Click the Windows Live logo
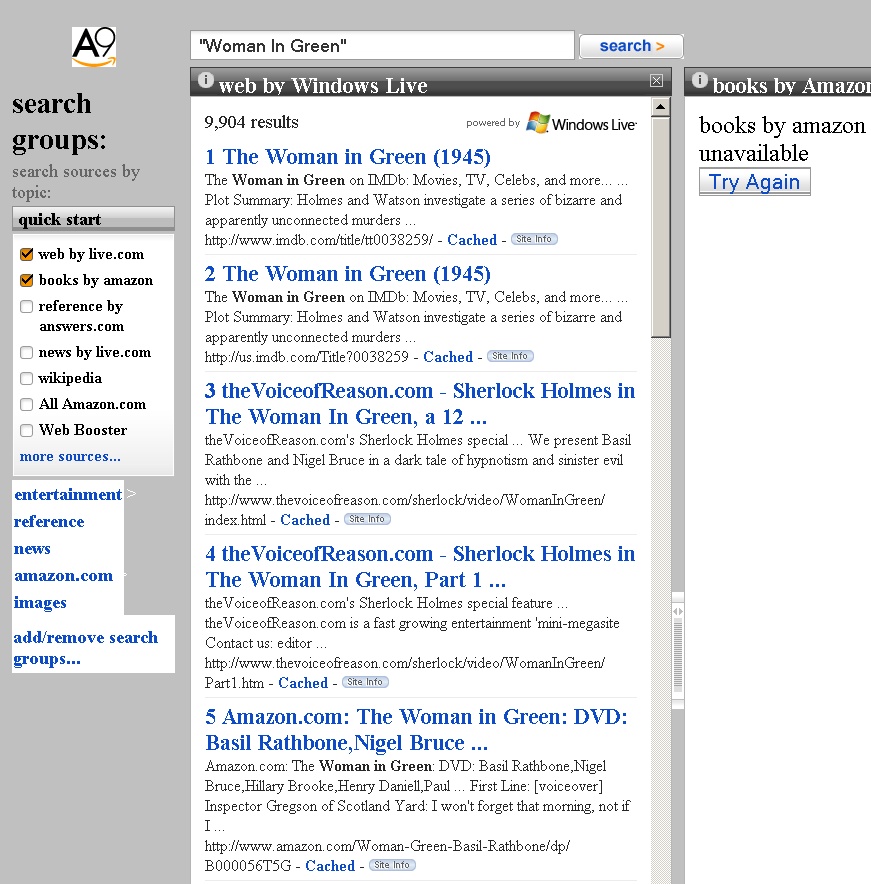 (x=582, y=123)
